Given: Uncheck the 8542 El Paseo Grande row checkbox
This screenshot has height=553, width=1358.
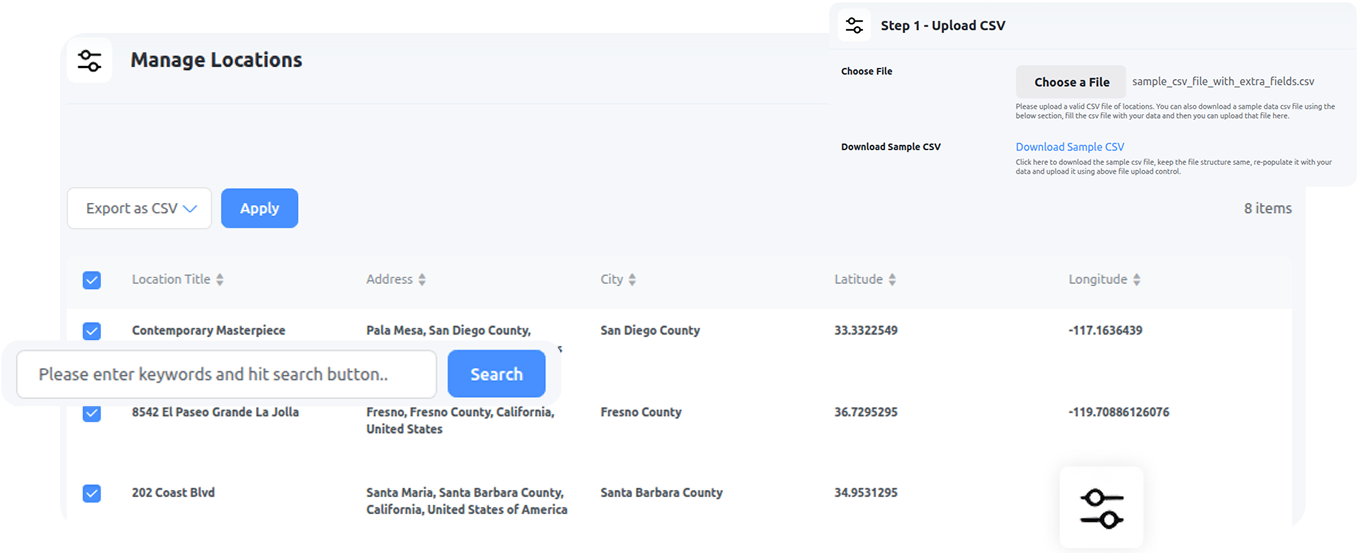Looking at the screenshot, I should click(x=91, y=413).
